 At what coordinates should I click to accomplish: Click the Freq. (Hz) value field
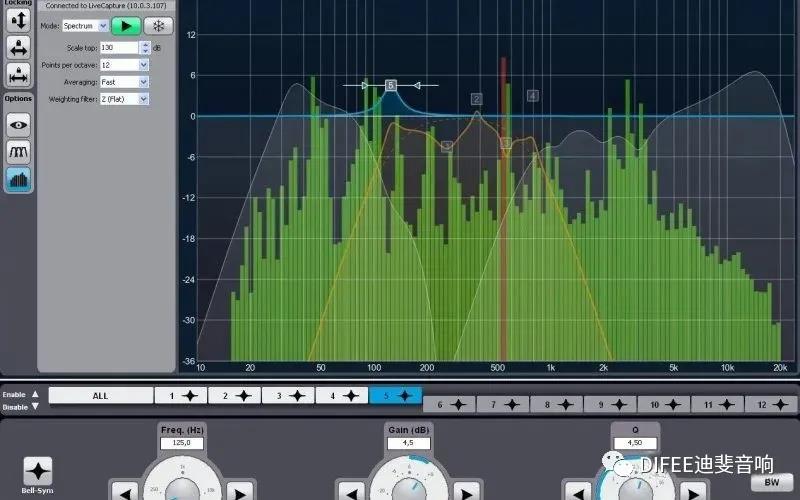click(x=182, y=443)
